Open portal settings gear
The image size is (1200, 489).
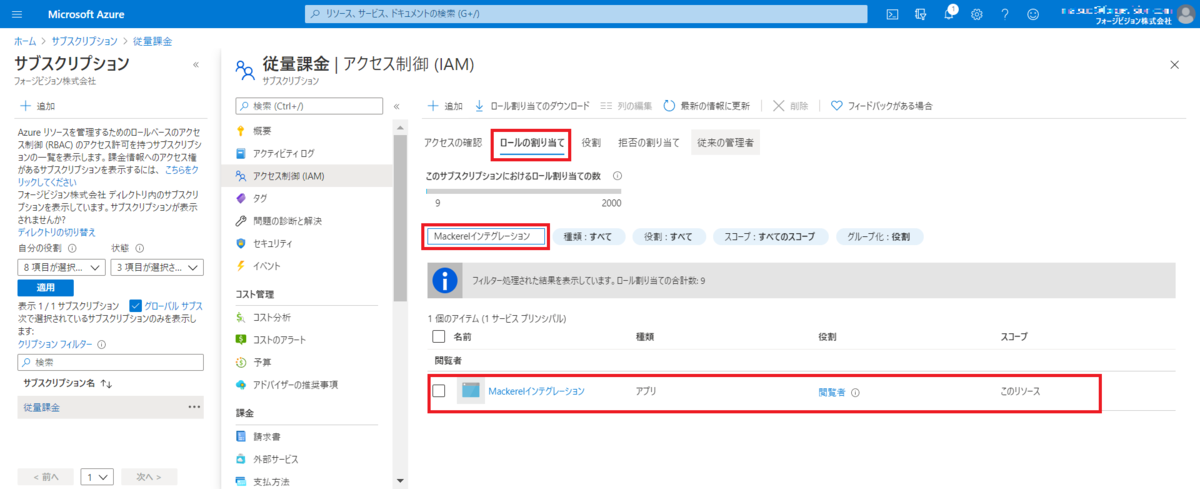977,14
